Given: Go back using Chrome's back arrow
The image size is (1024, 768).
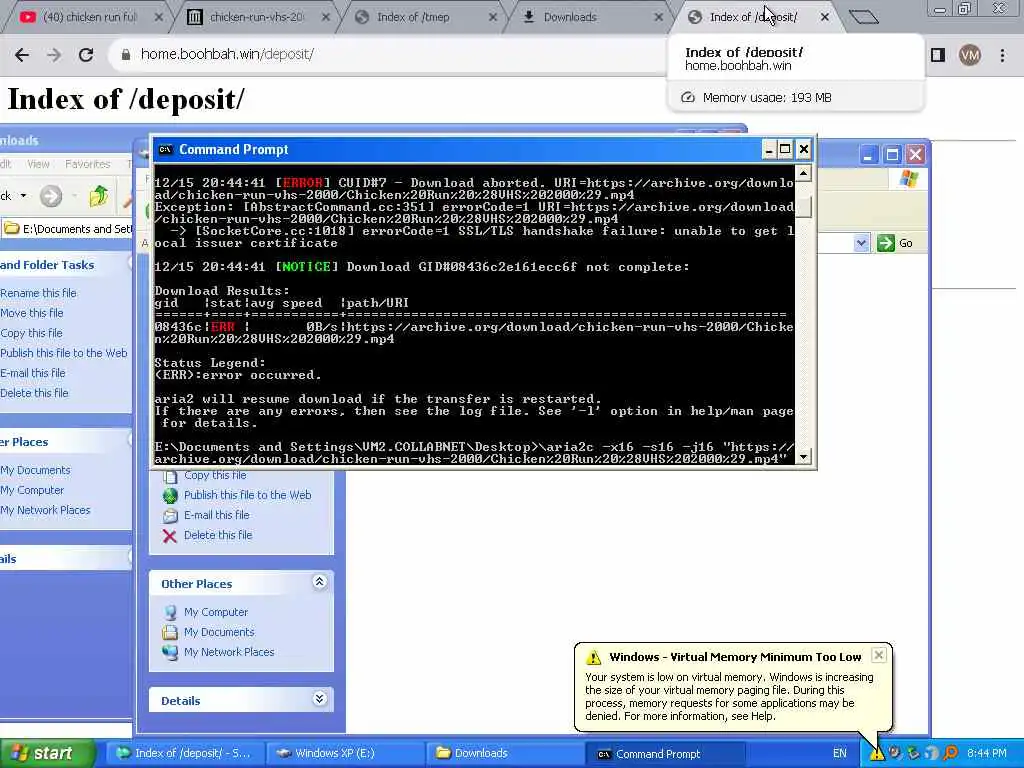Looking at the screenshot, I should click(22, 55).
